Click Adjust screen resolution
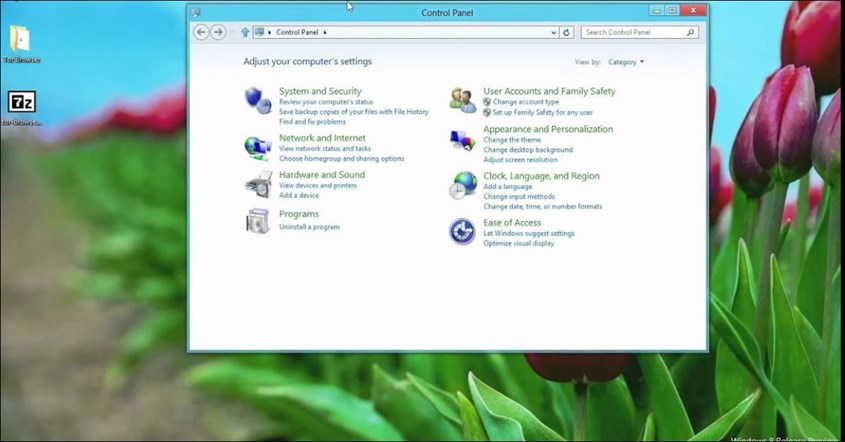 [521, 160]
